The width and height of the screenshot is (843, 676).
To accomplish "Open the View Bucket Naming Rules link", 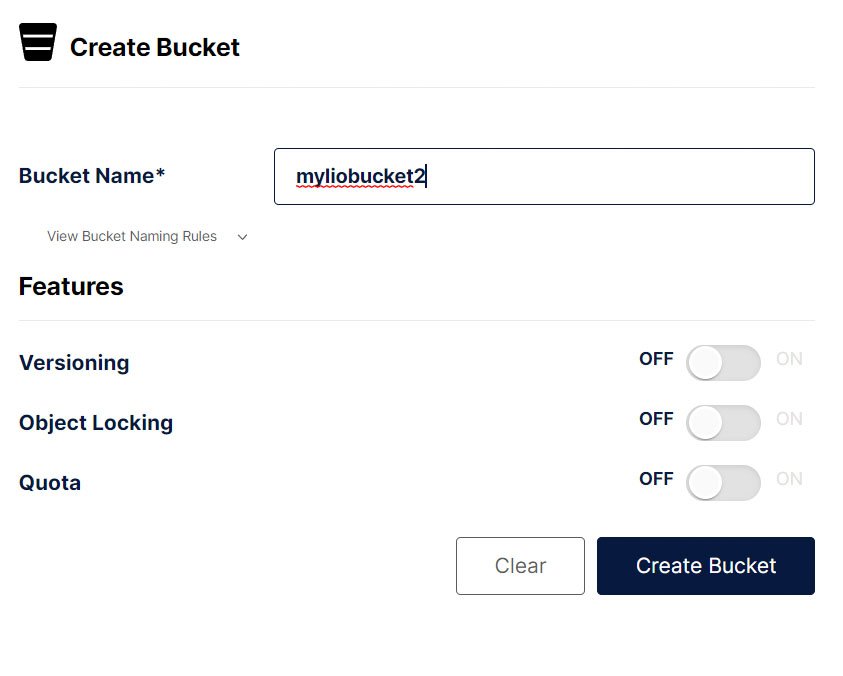I will (x=132, y=237).
